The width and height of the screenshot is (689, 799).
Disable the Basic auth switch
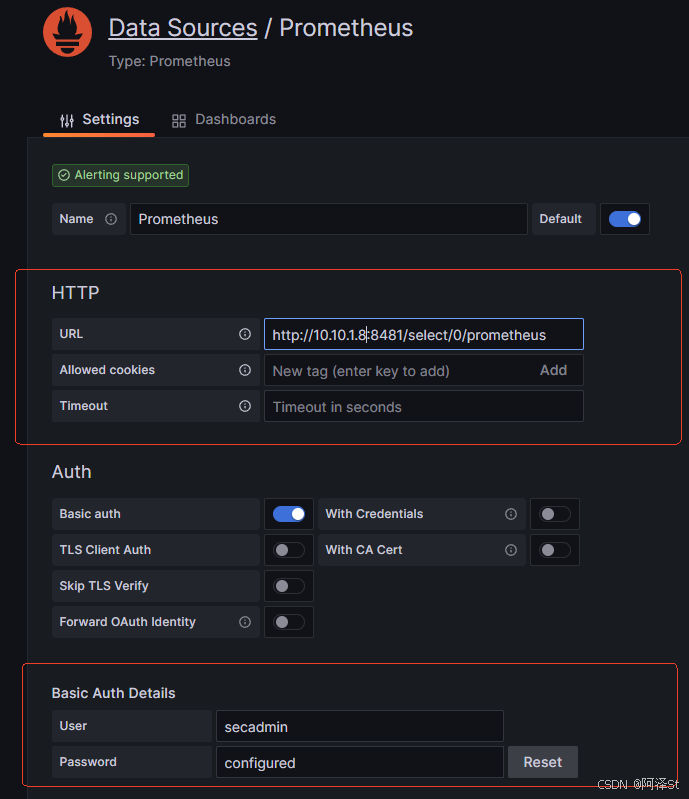289,514
